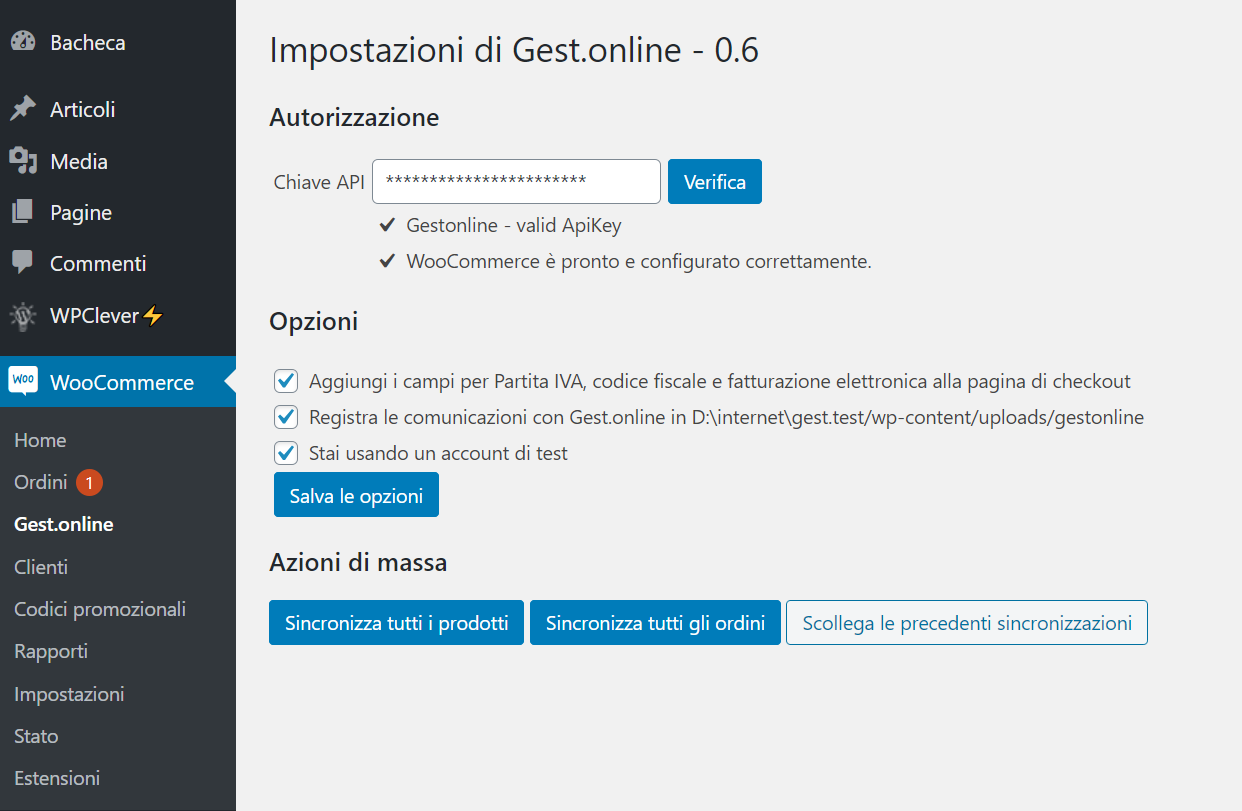The image size is (1242, 811).
Task: Select the Gest.online submenu item
Action: click(64, 524)
